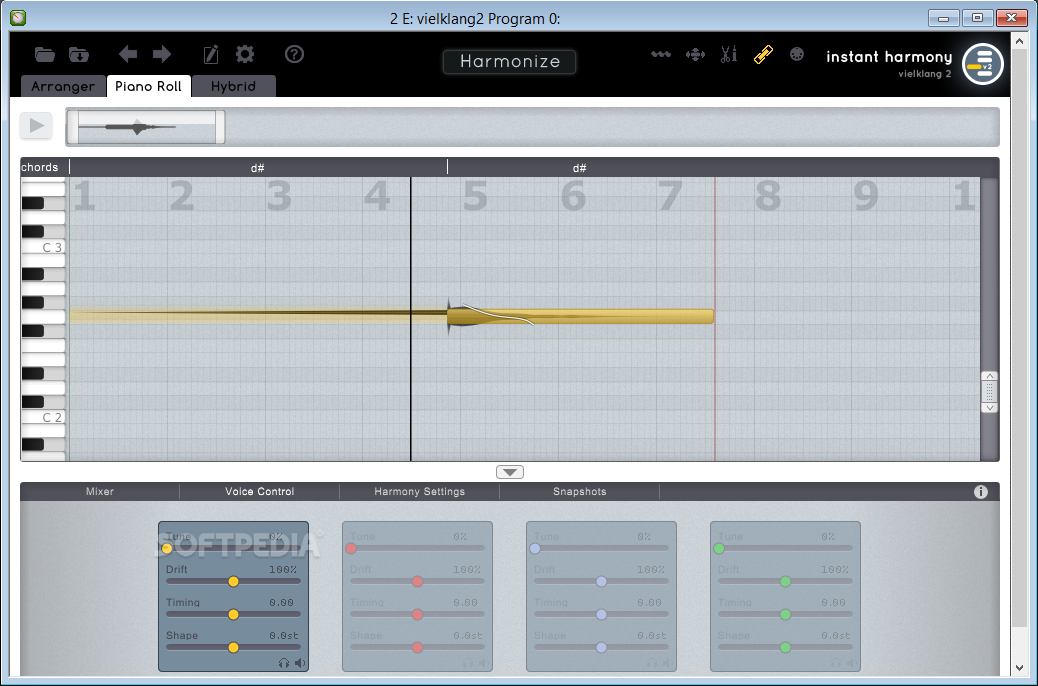Toggle headphones solo on red voice

click(x=468, y=663)
